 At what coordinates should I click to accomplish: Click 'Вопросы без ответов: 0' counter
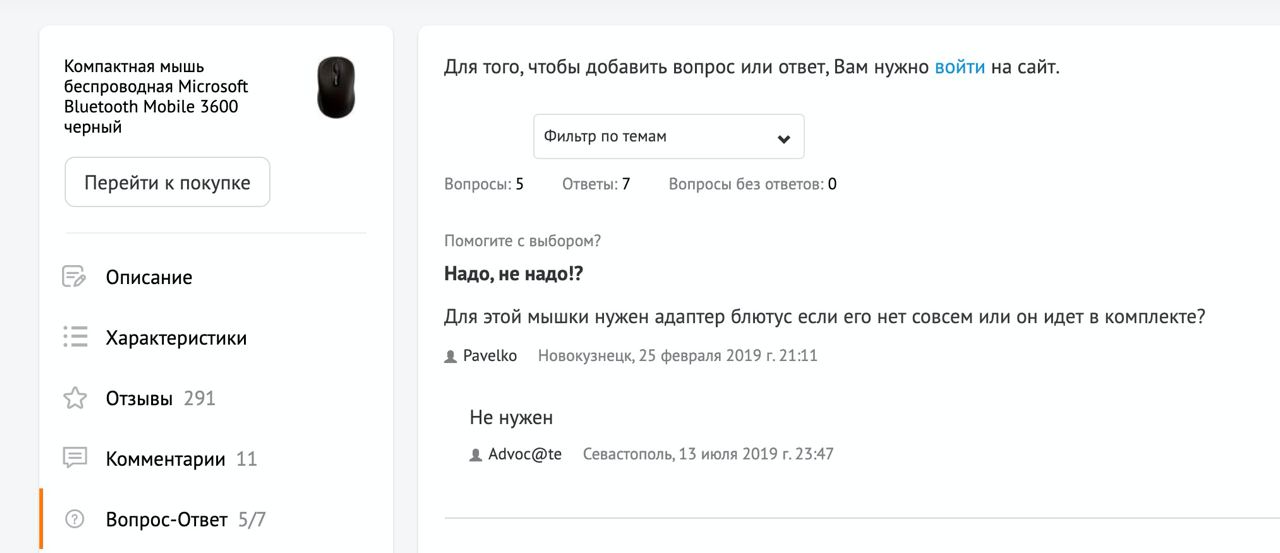point(753,184)
